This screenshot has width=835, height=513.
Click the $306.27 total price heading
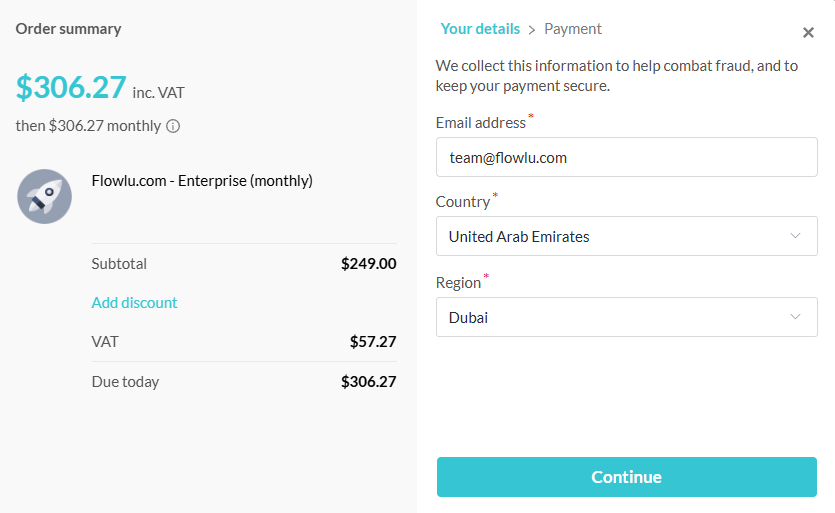pos(71,87)
